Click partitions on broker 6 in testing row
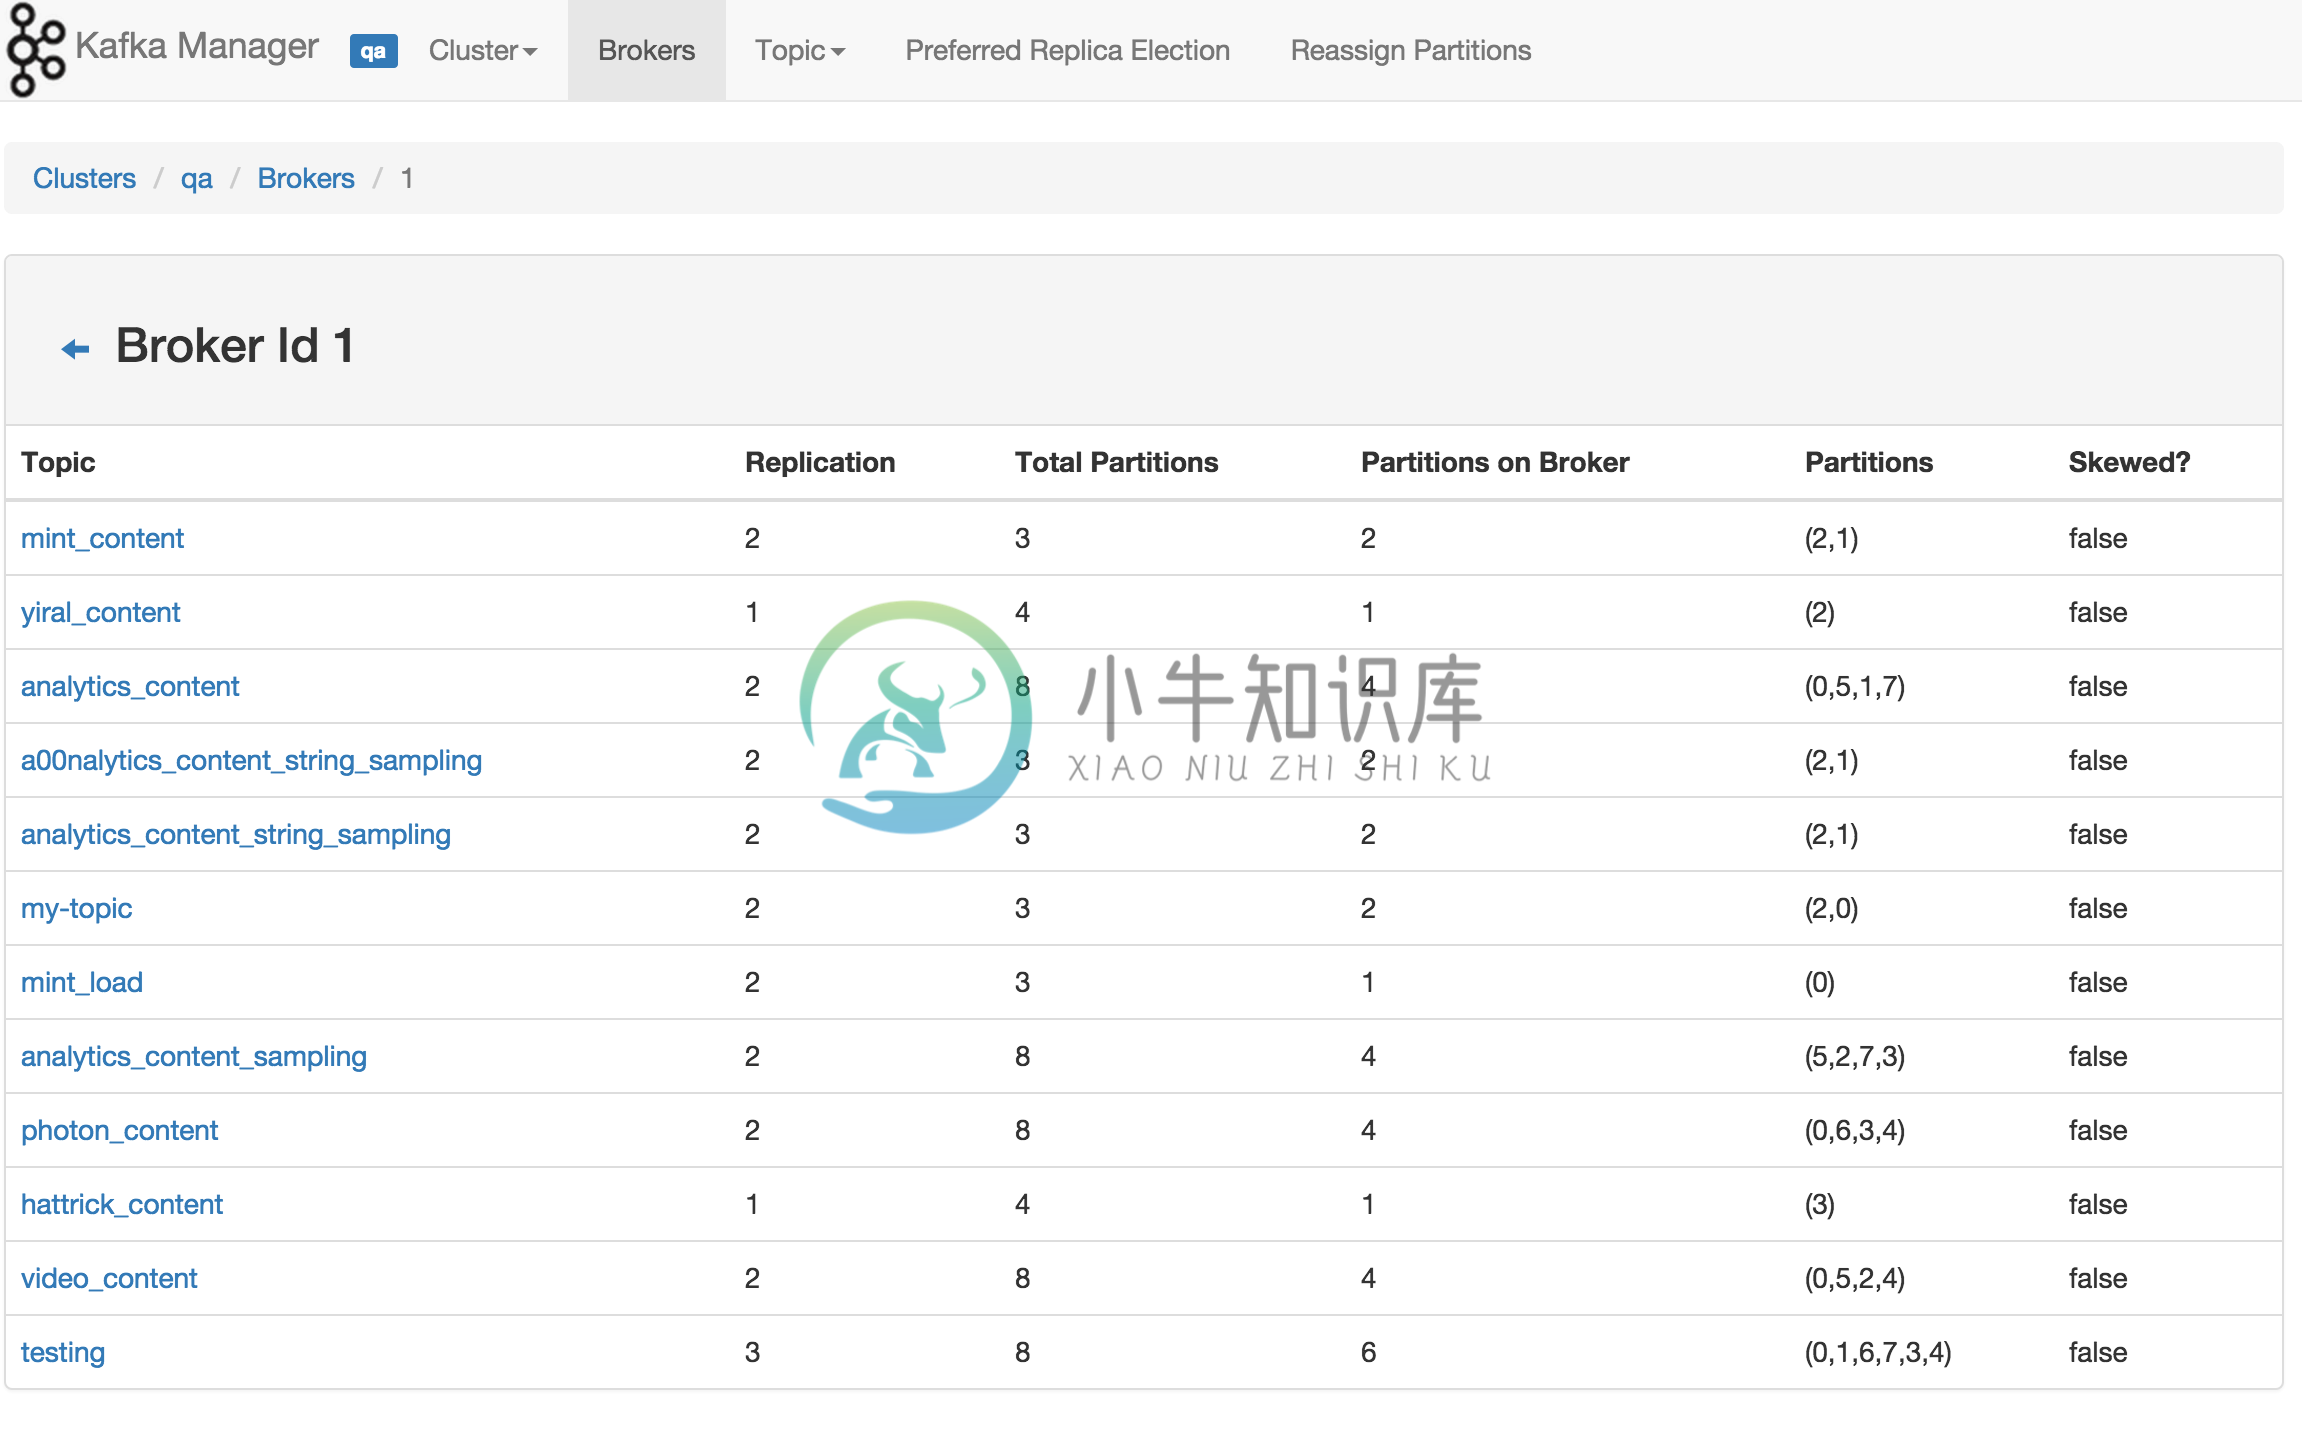Image resolution: width=2302 pixels, height=1432 pixels. pos(1368,1352)
